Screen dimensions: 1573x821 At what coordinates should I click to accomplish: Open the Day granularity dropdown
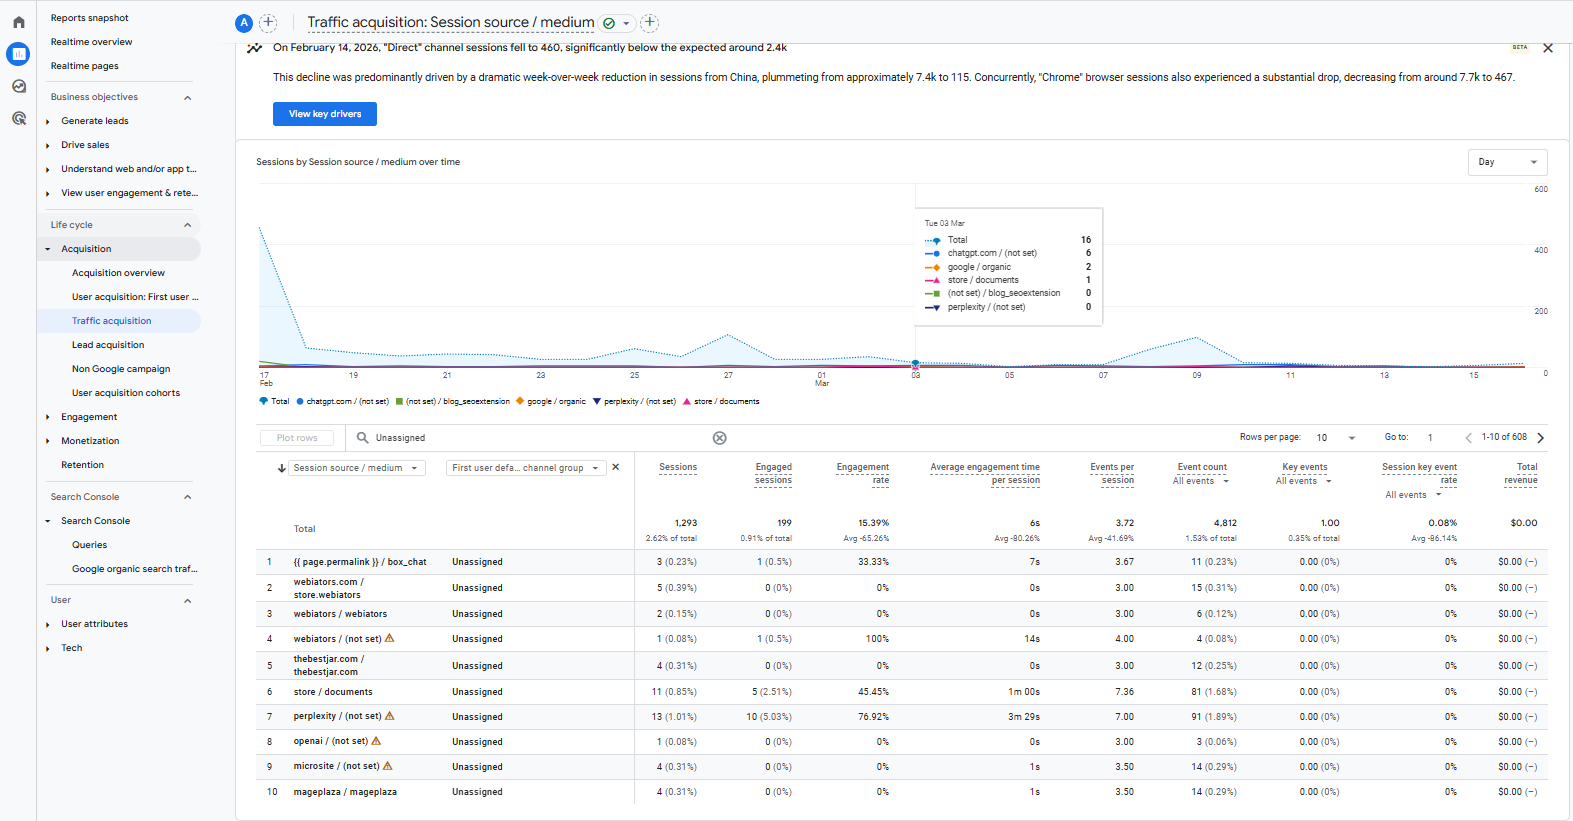coord(1507,162)
